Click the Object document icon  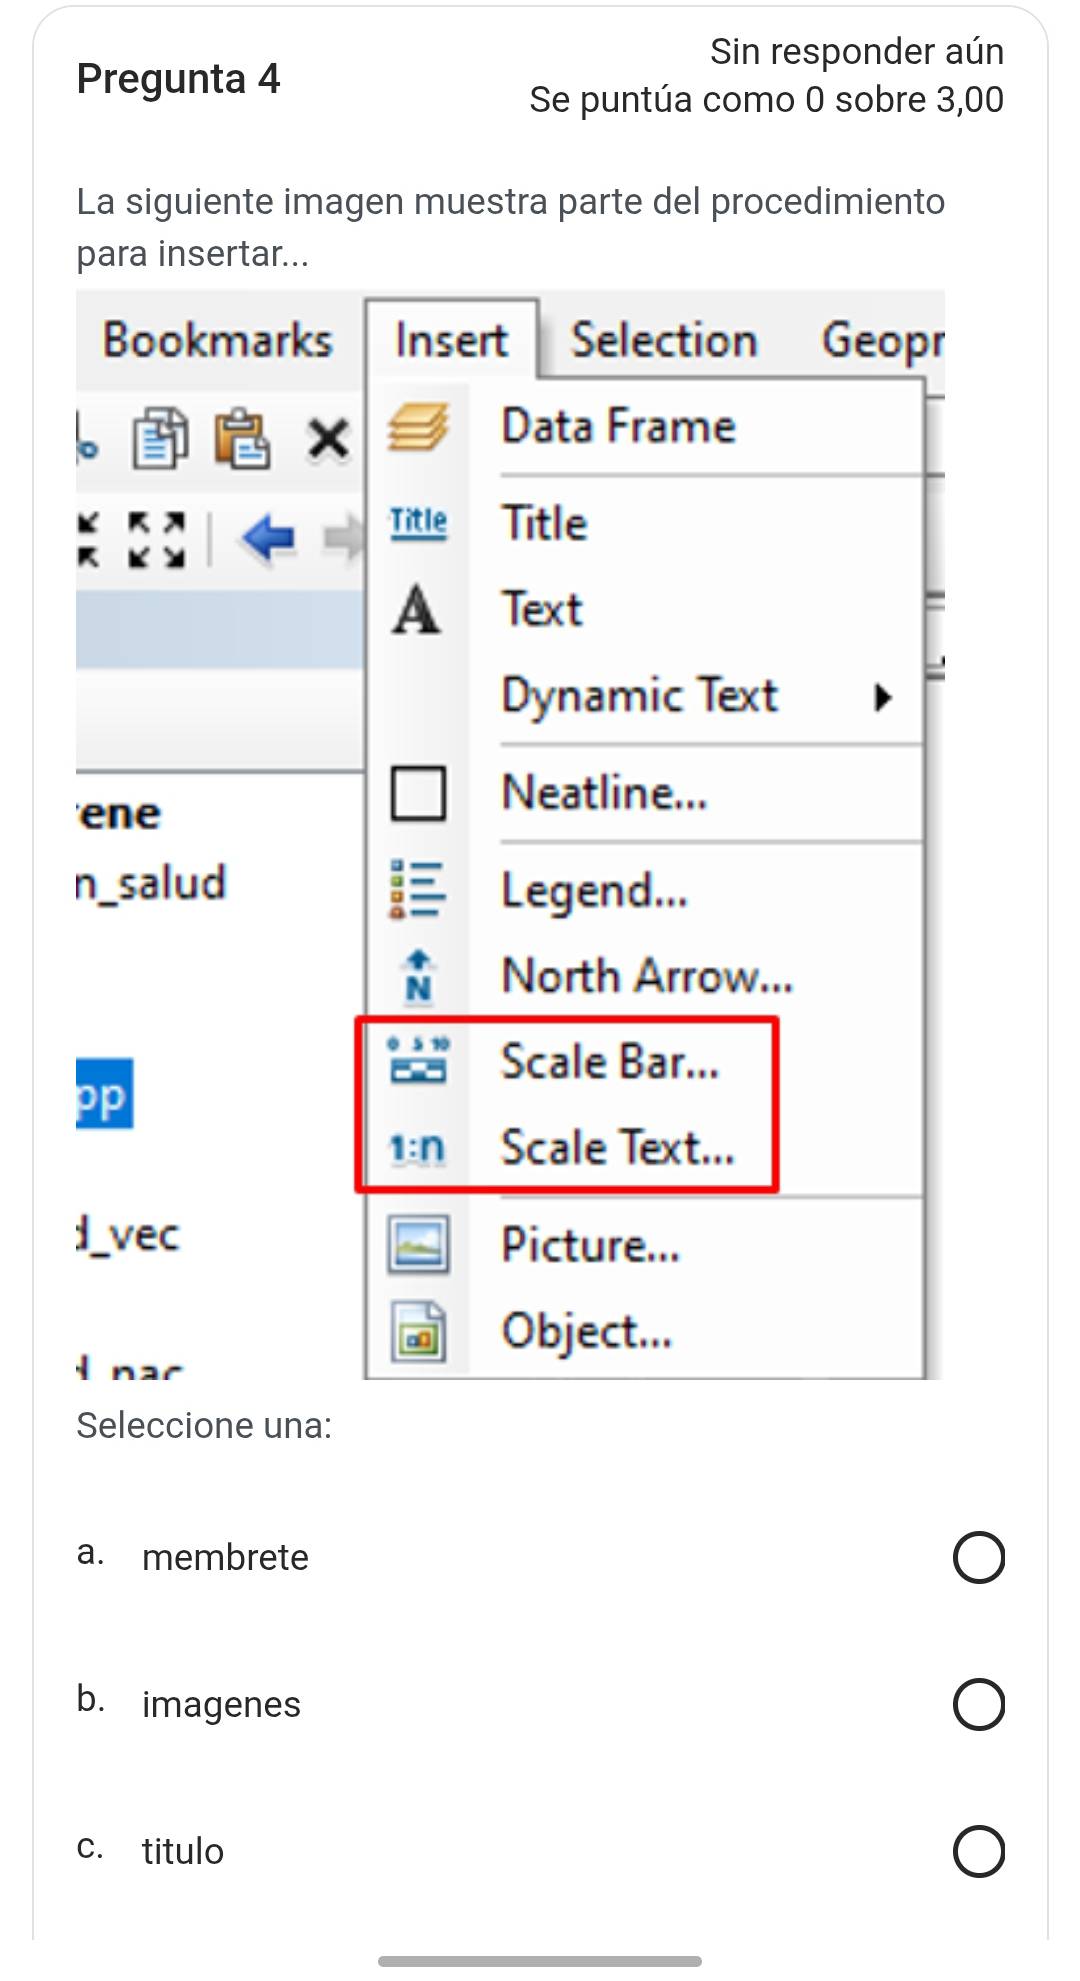418,1332
